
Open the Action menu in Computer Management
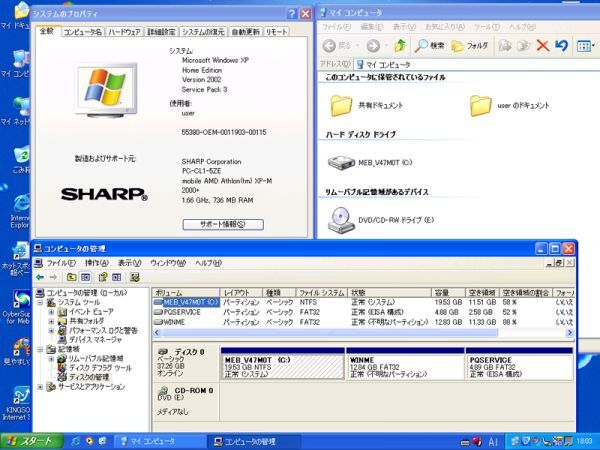point(96,263)
